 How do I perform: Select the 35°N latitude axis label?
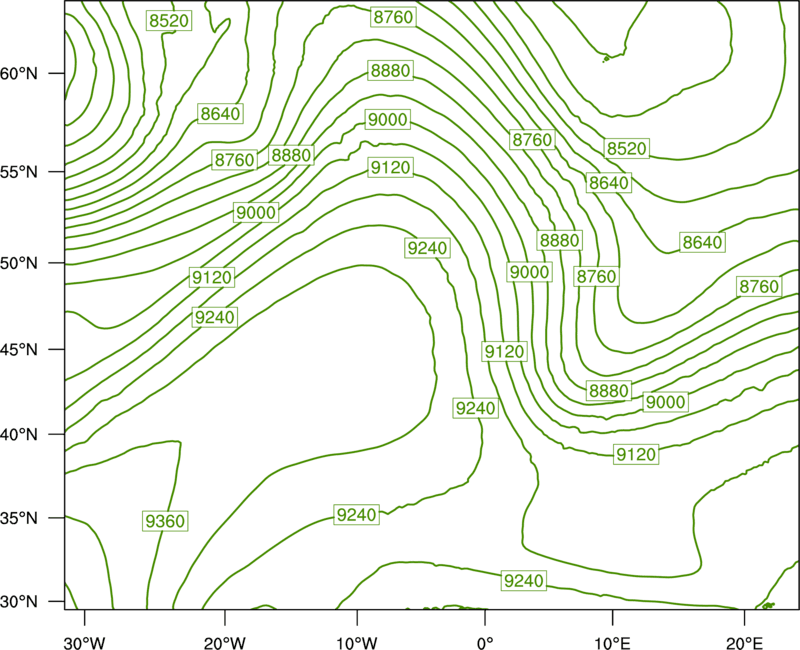19,518
